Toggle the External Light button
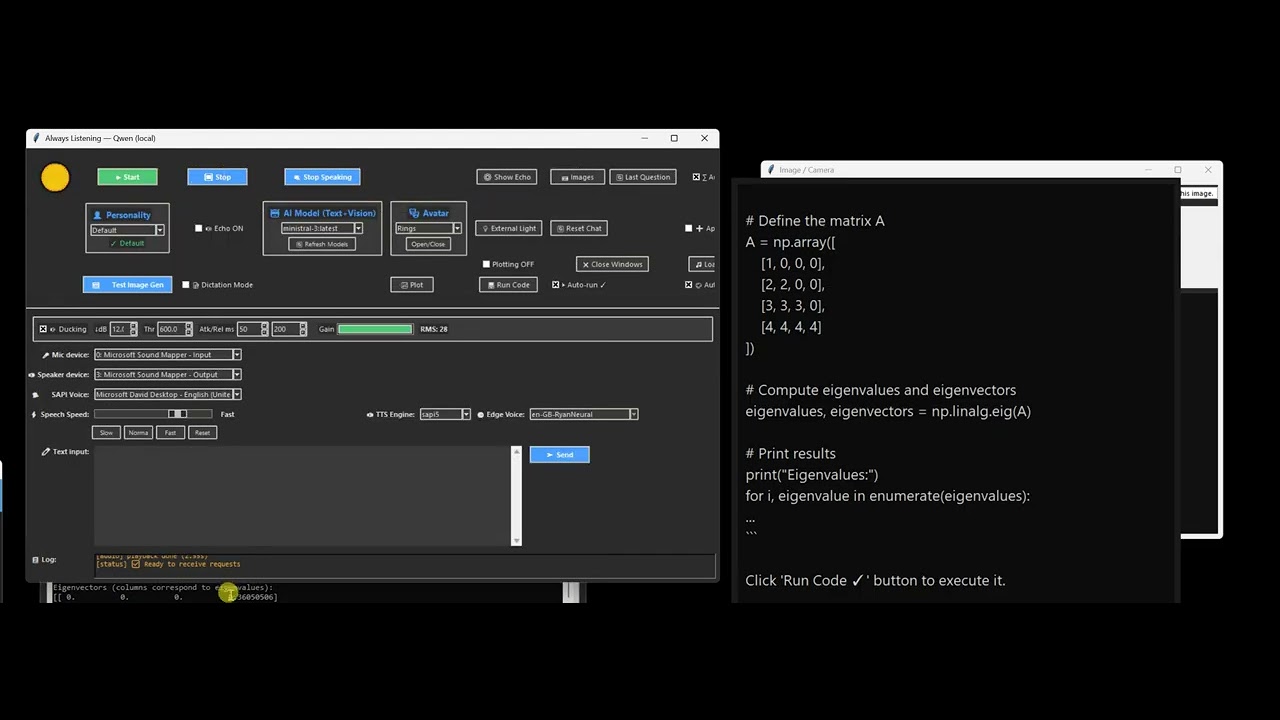1280x720 pixels. [508, 228]
